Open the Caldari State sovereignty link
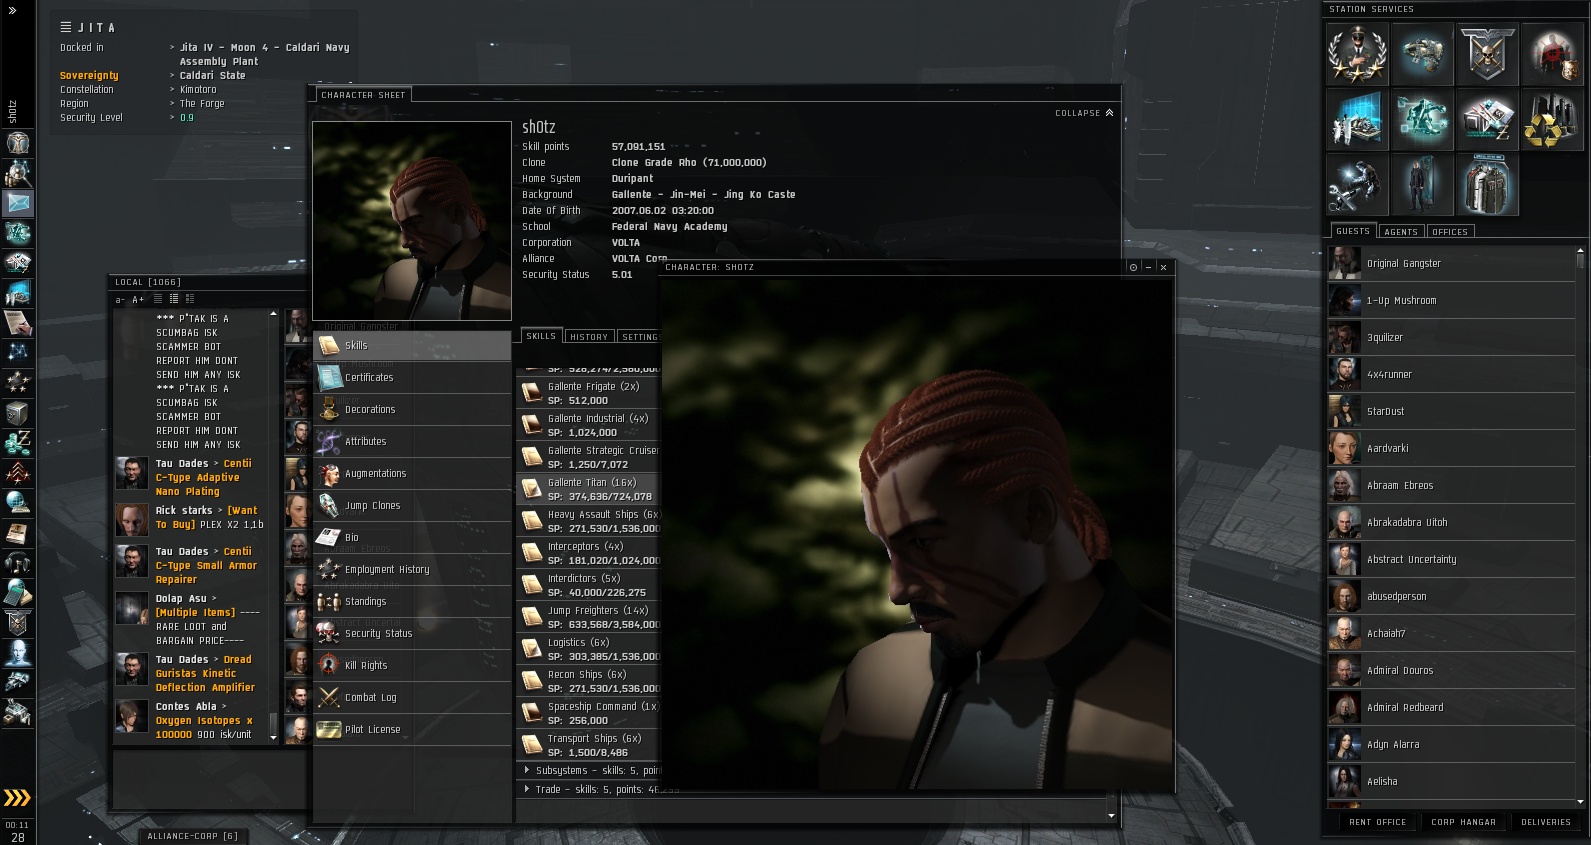This screenshot has height=845, width=1591. (212, 75)
